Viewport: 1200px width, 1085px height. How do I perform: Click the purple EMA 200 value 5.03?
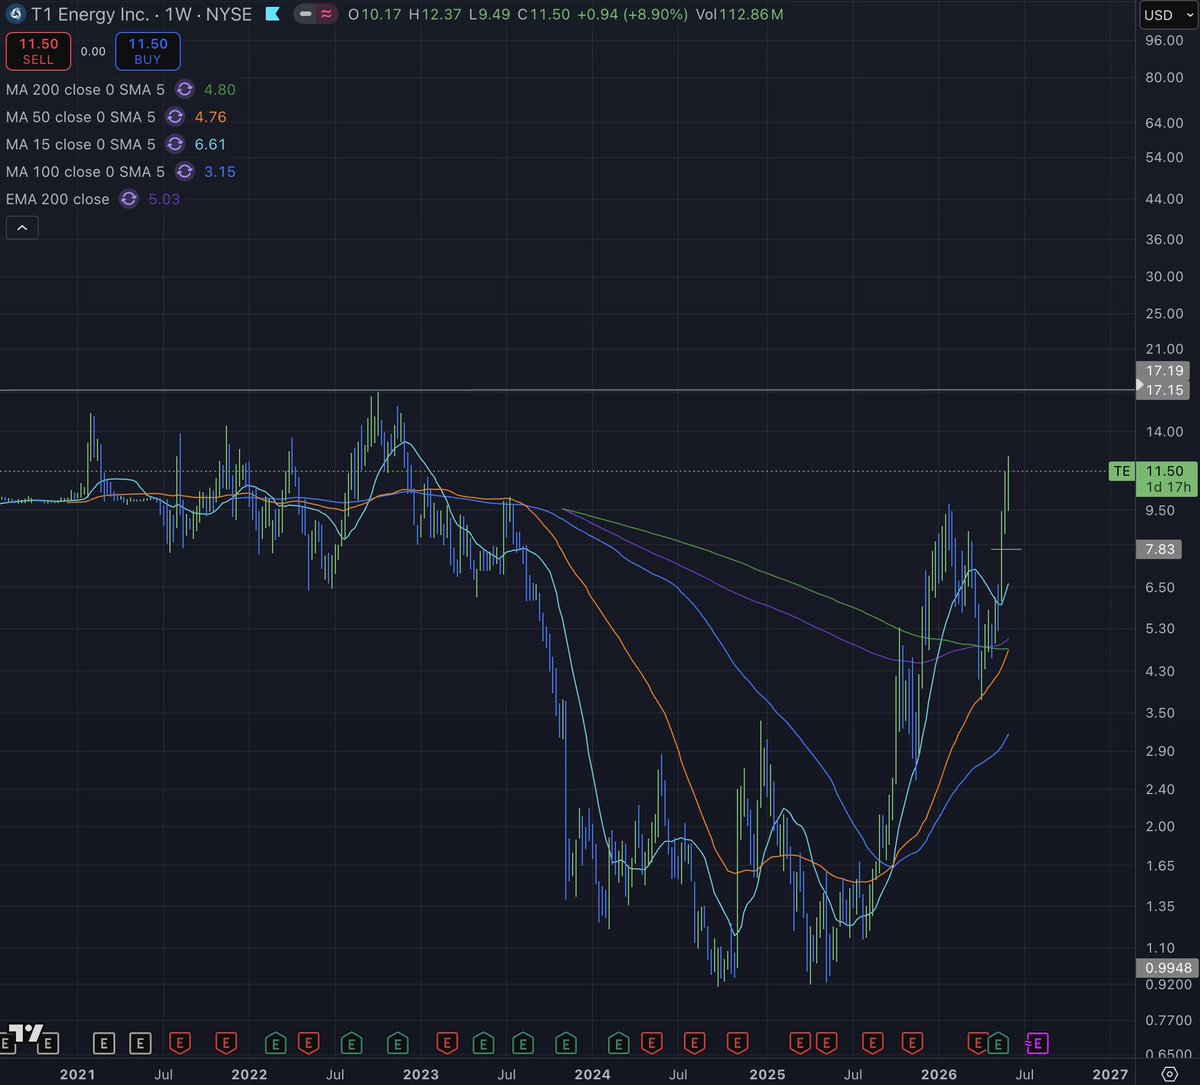(x=165, y=199)
